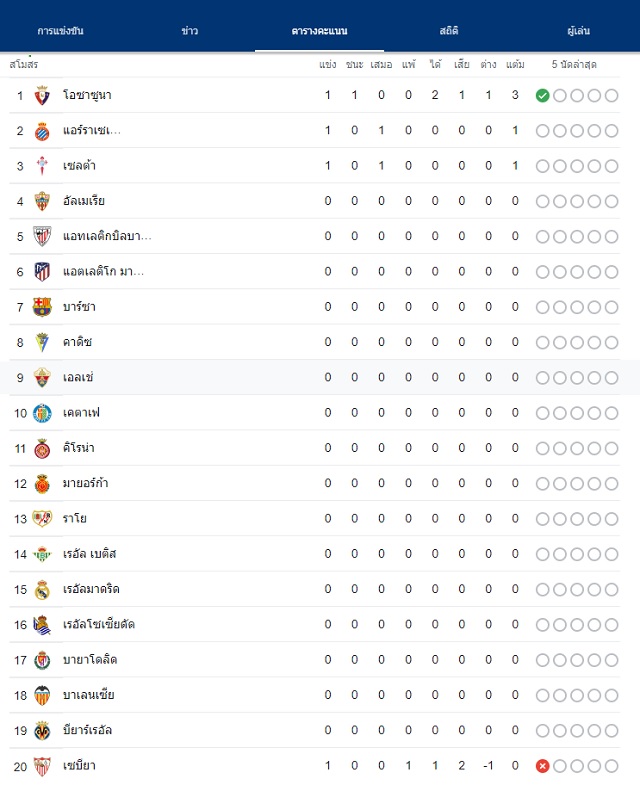Click the Osasuna club crest

42,95
